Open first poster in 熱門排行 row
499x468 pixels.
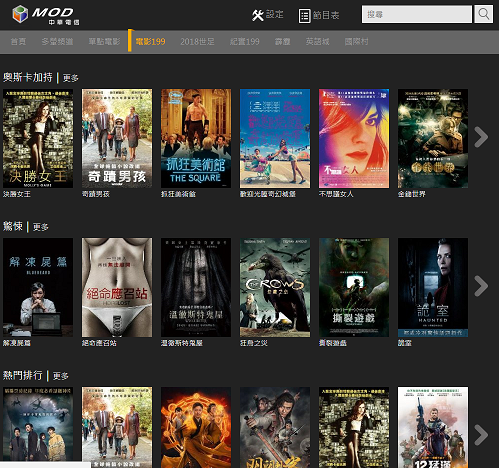click(38, 424)
